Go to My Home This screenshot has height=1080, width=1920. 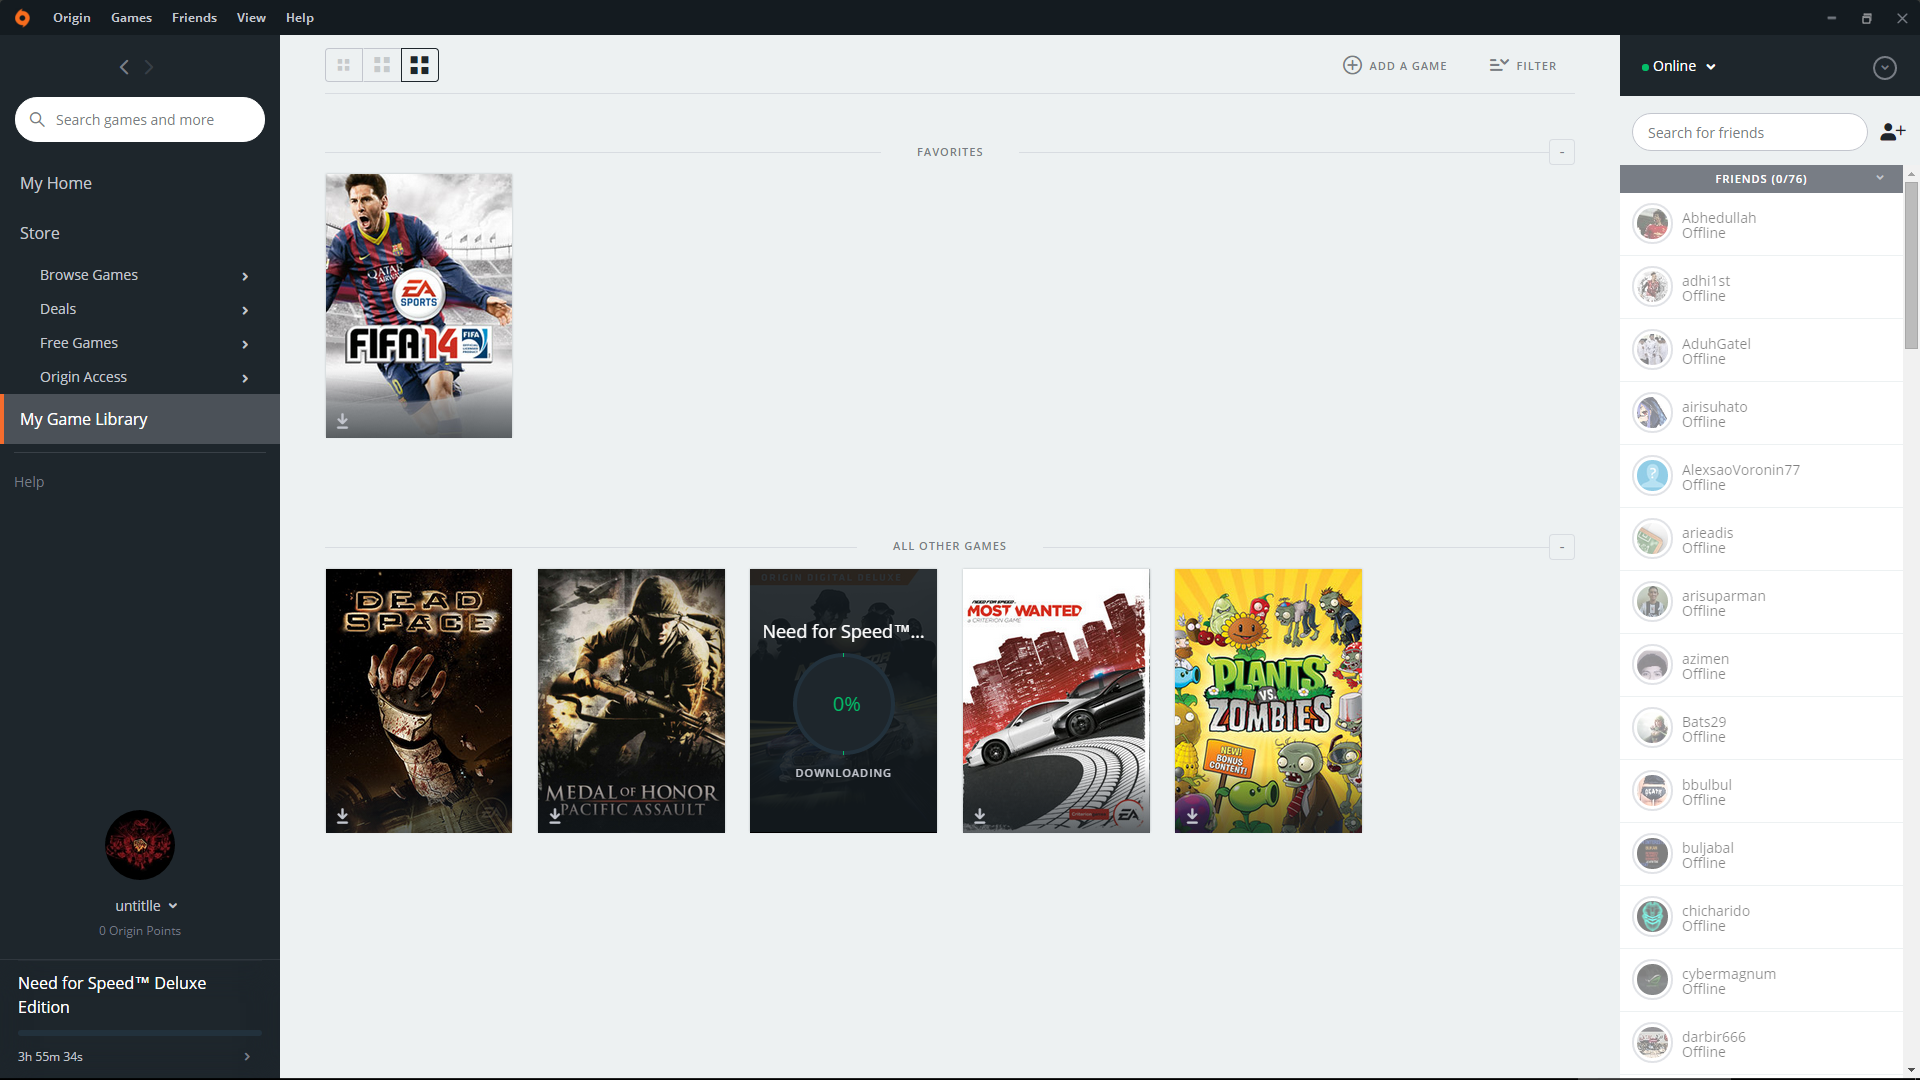click(56, 183)
